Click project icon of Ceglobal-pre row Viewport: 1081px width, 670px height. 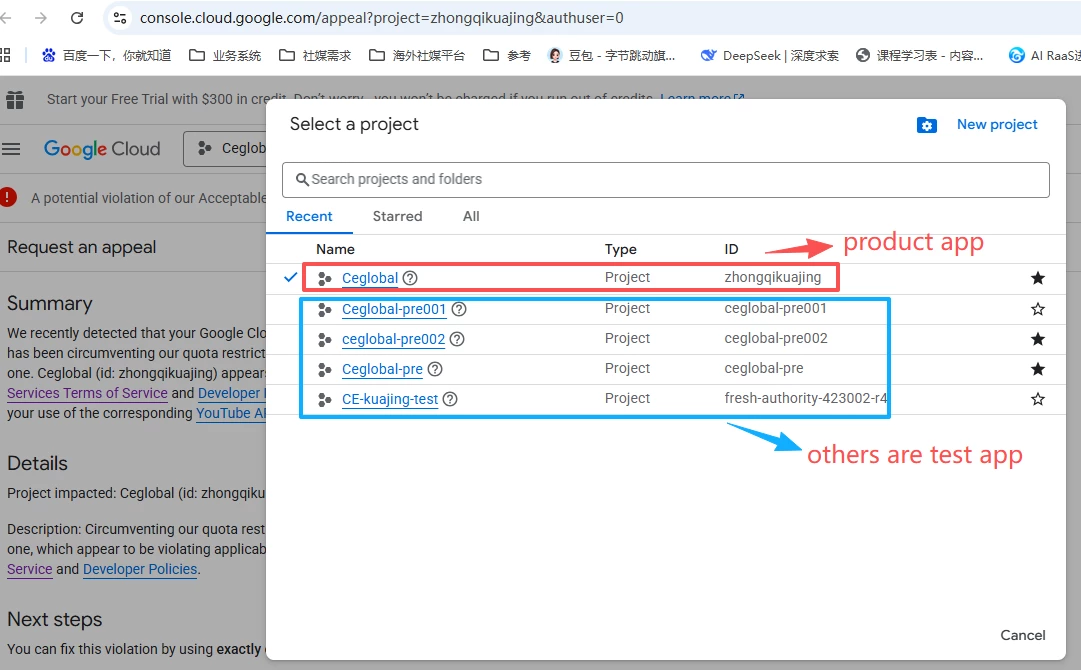click(325, 369)
